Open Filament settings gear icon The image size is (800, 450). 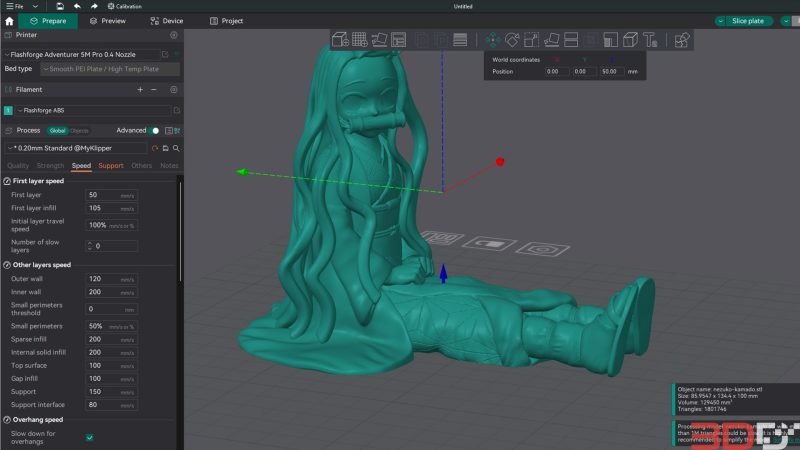point(174,89)
